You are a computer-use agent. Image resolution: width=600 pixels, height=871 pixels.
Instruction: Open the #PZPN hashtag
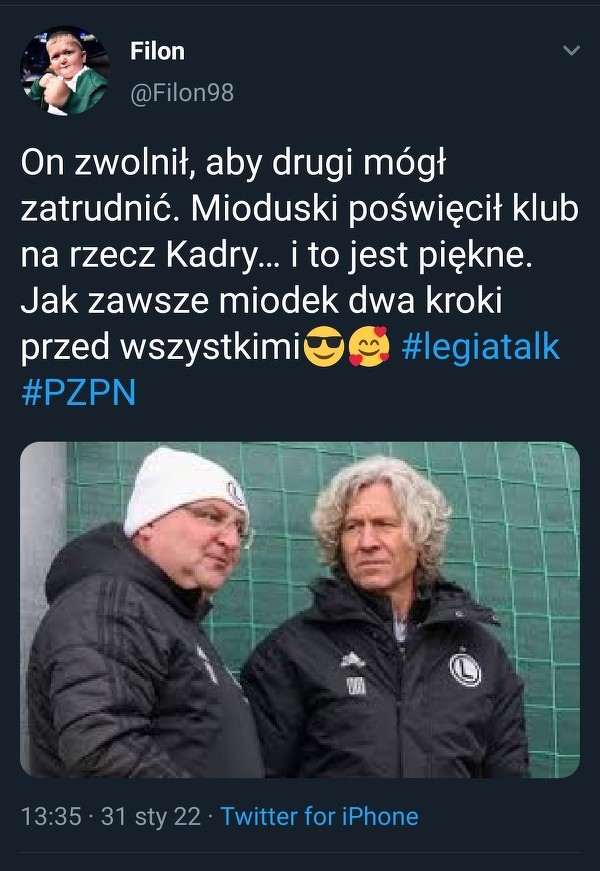pos(78,393)
